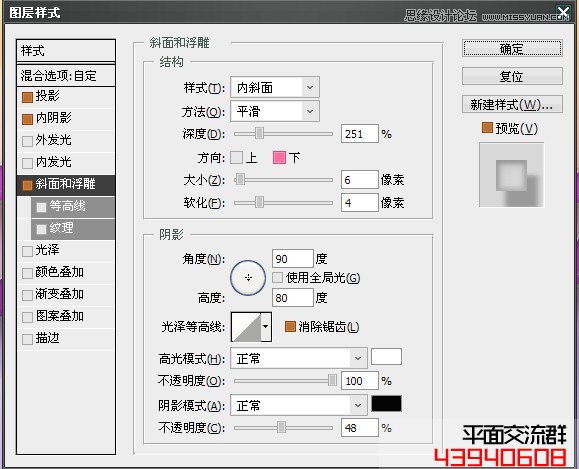Click the 大小 (Size) slider handle
The image size is (579, 469).
(x=240, y=180)
